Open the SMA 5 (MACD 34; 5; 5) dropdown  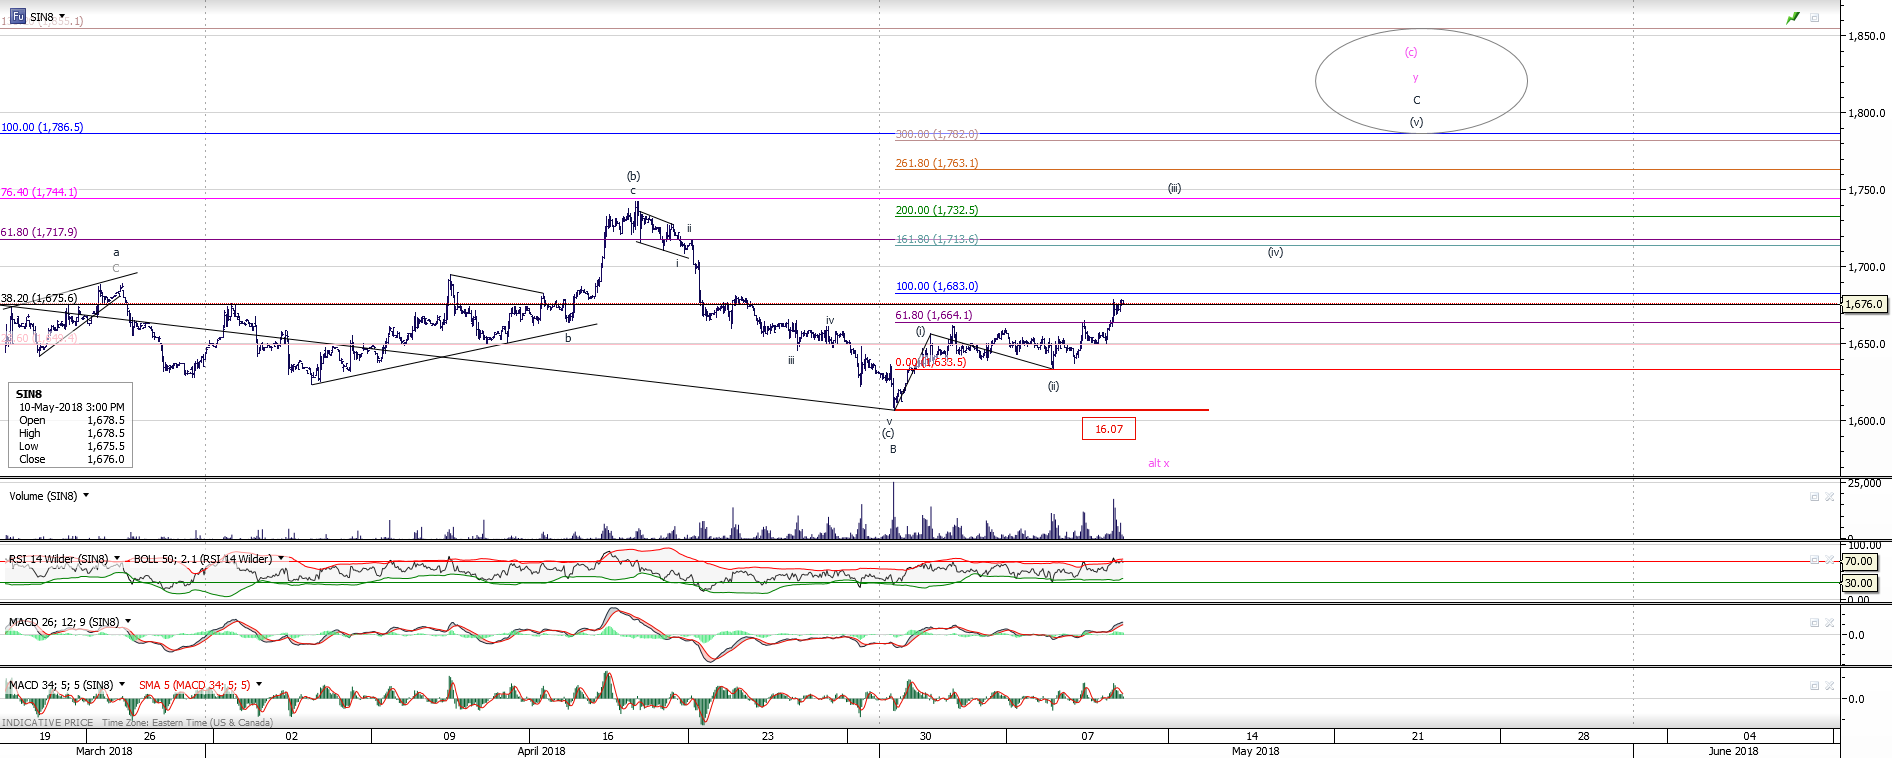[259, 684]
